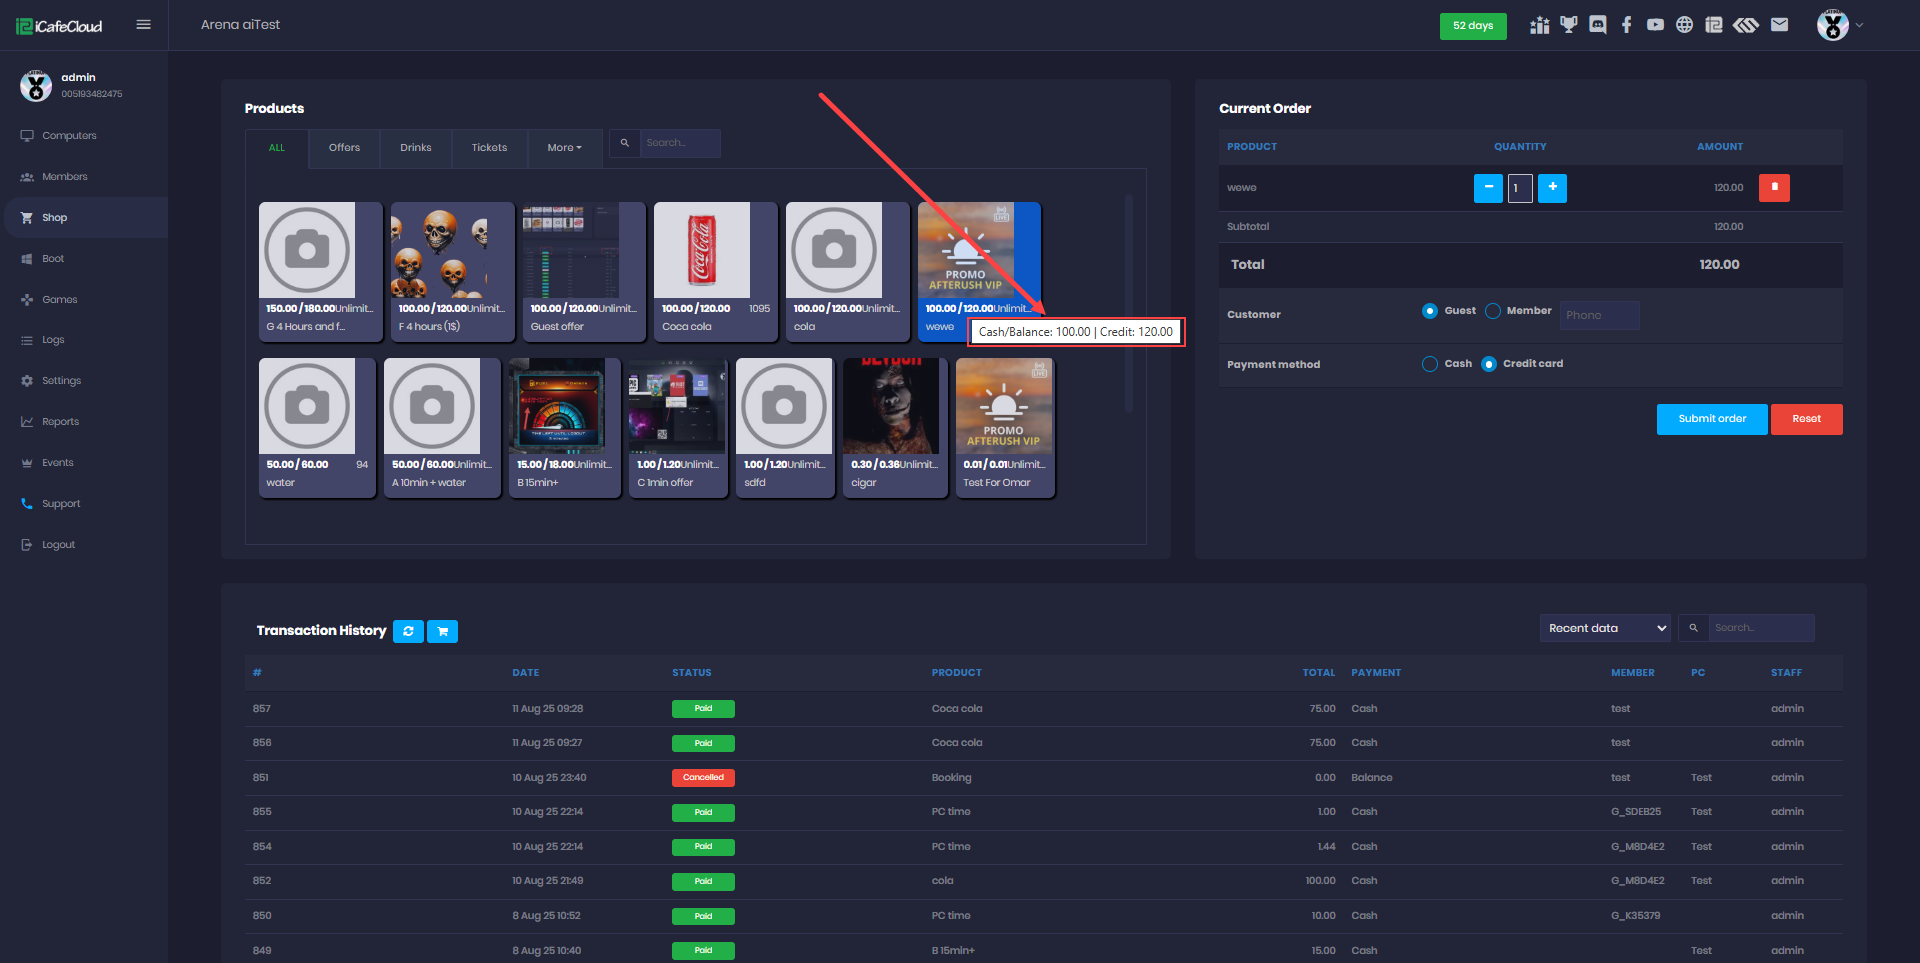The image size is (1920, 963).
Task: Select Cash payment method
Action: 1430,364
